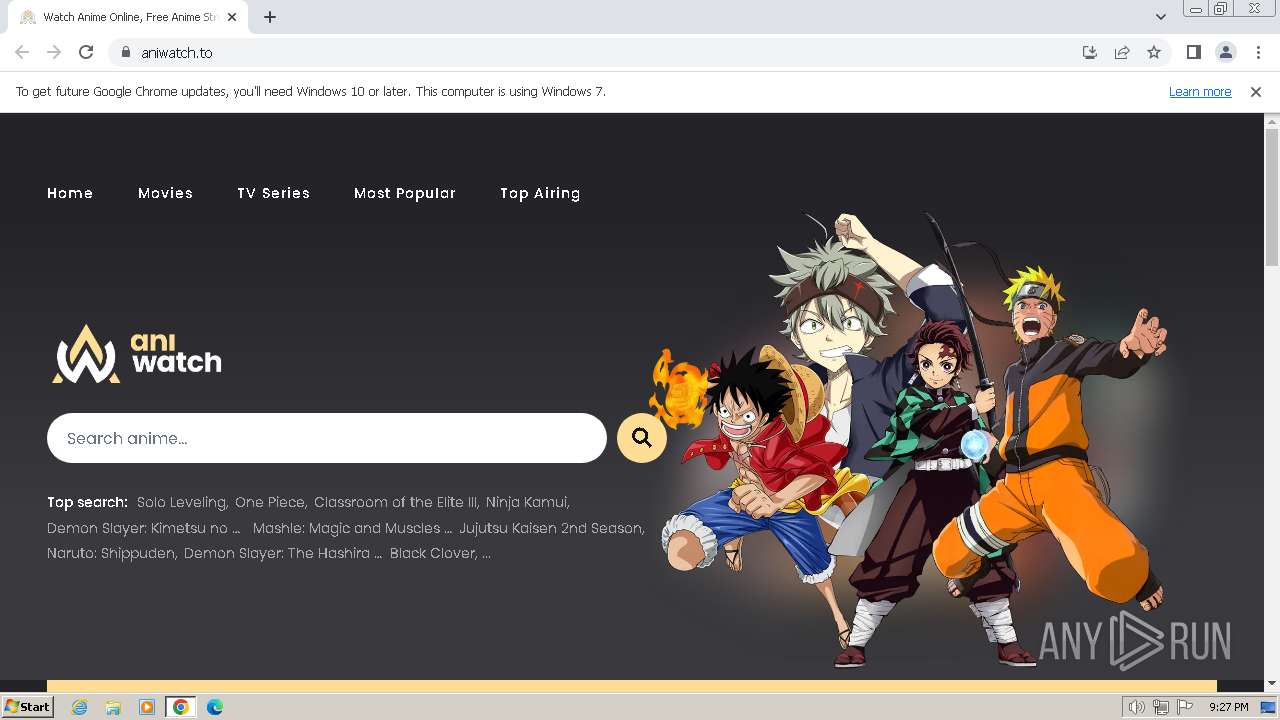Open the Chrome three-dot menu

pyautogui.click(x=1258, y=52)
